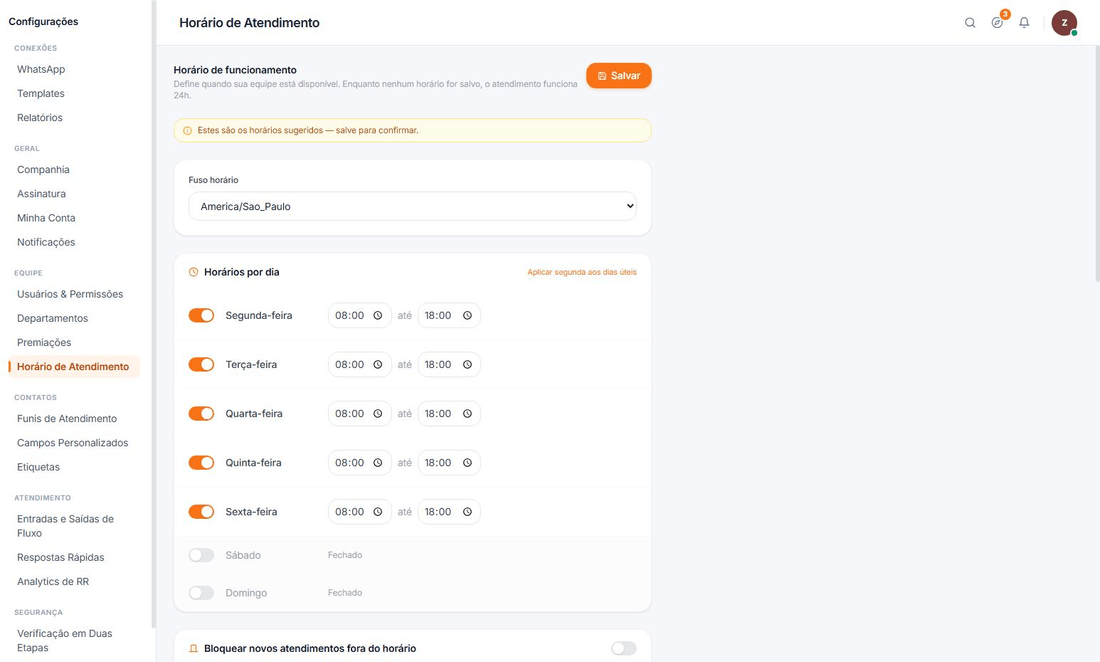Open the Fuso horário America/Sao_Paulo dropdown
This screenshot has width=1100, height=662.
[x=412, y=206]
